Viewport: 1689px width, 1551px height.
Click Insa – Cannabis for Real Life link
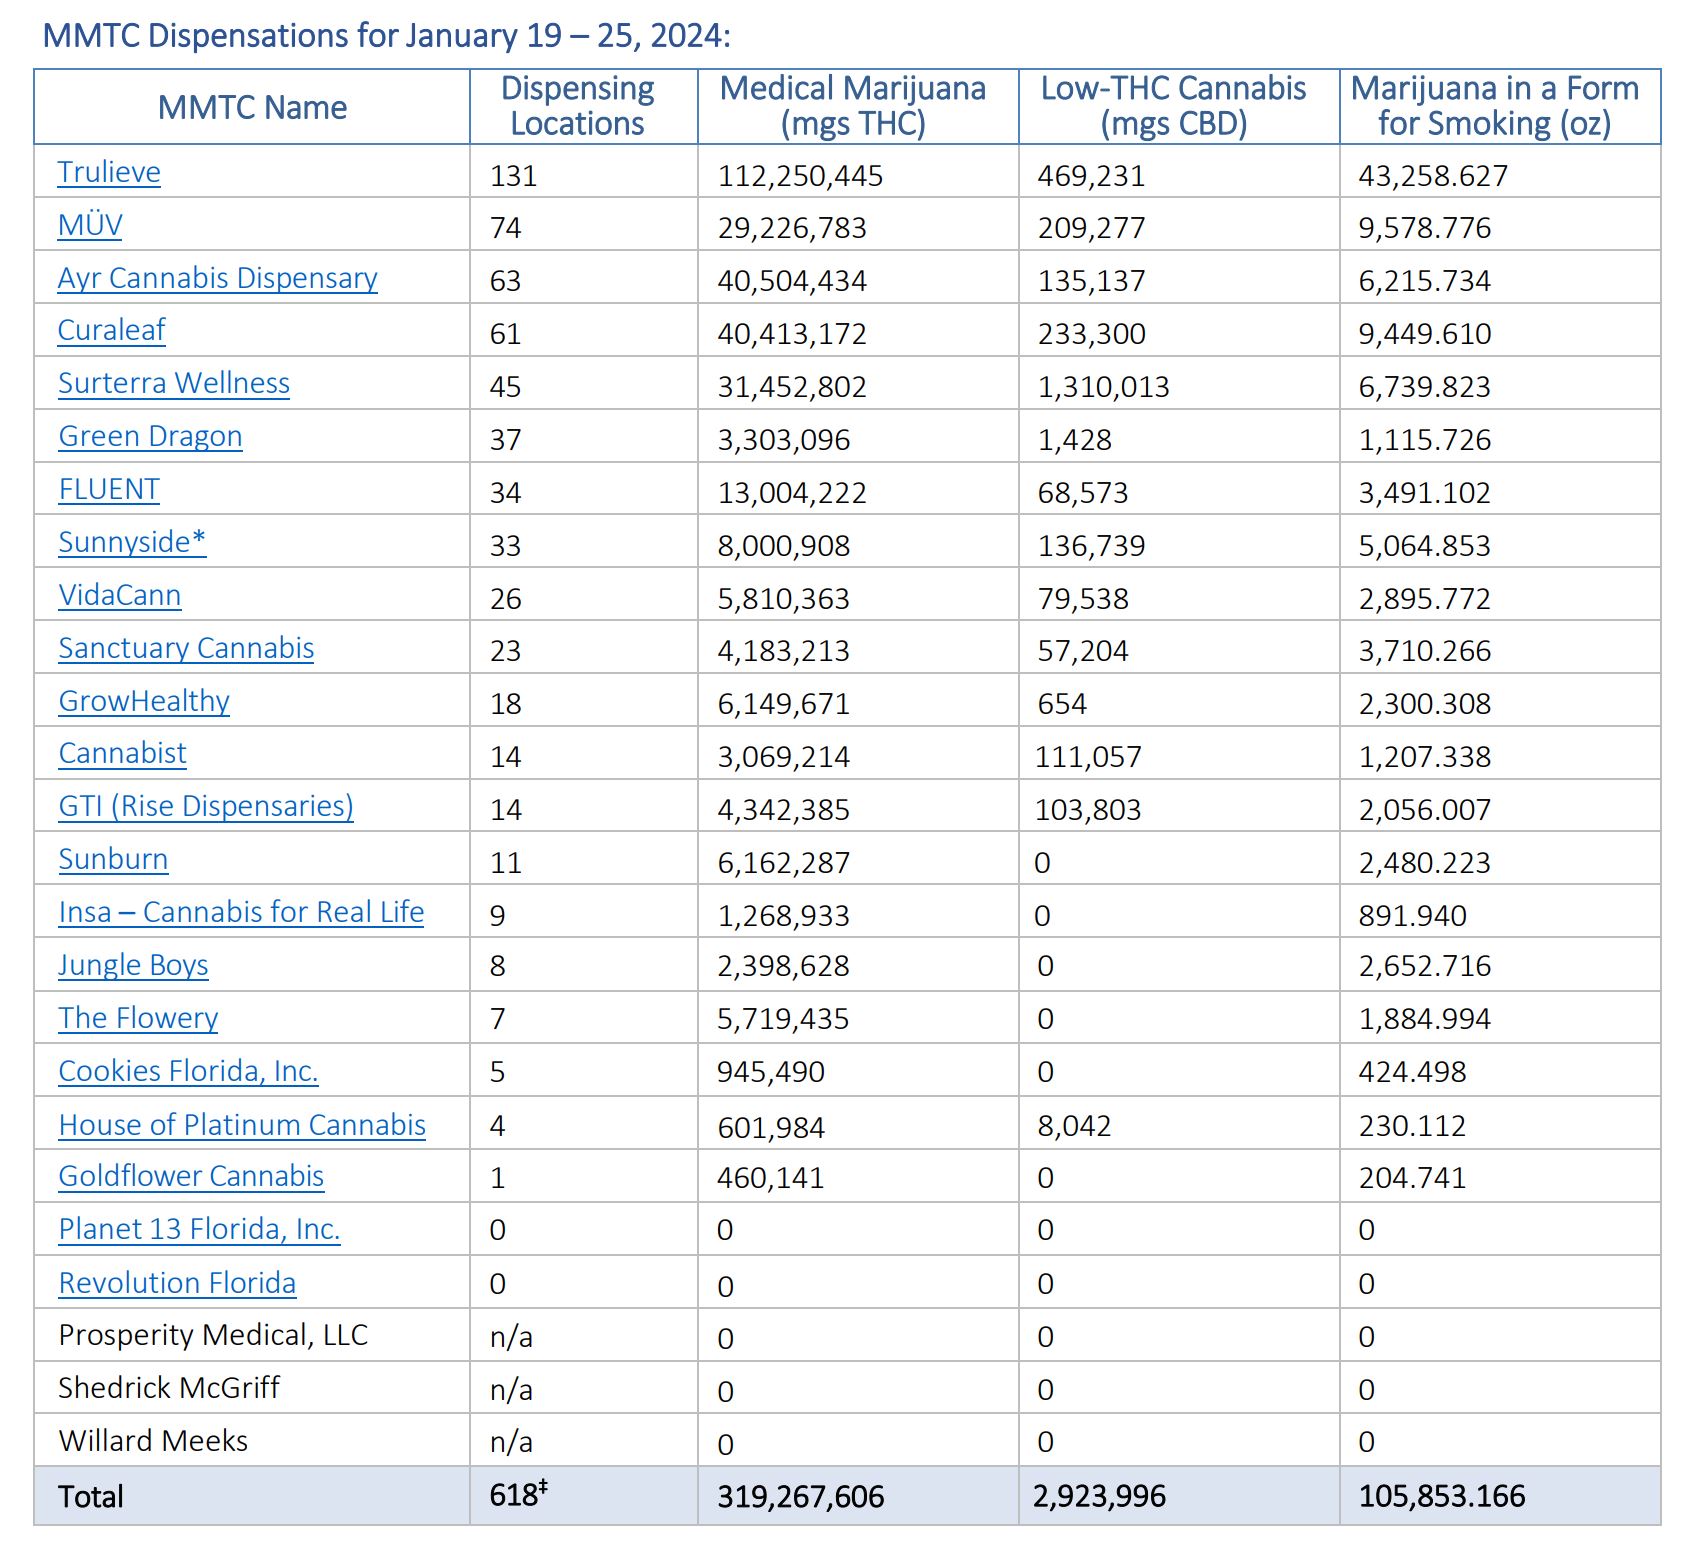(x=241, y=912)
